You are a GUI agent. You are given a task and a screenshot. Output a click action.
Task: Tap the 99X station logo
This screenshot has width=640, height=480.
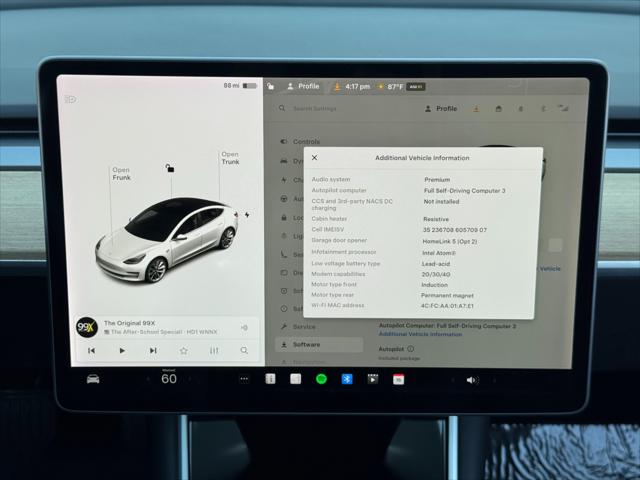click(87, 327)
